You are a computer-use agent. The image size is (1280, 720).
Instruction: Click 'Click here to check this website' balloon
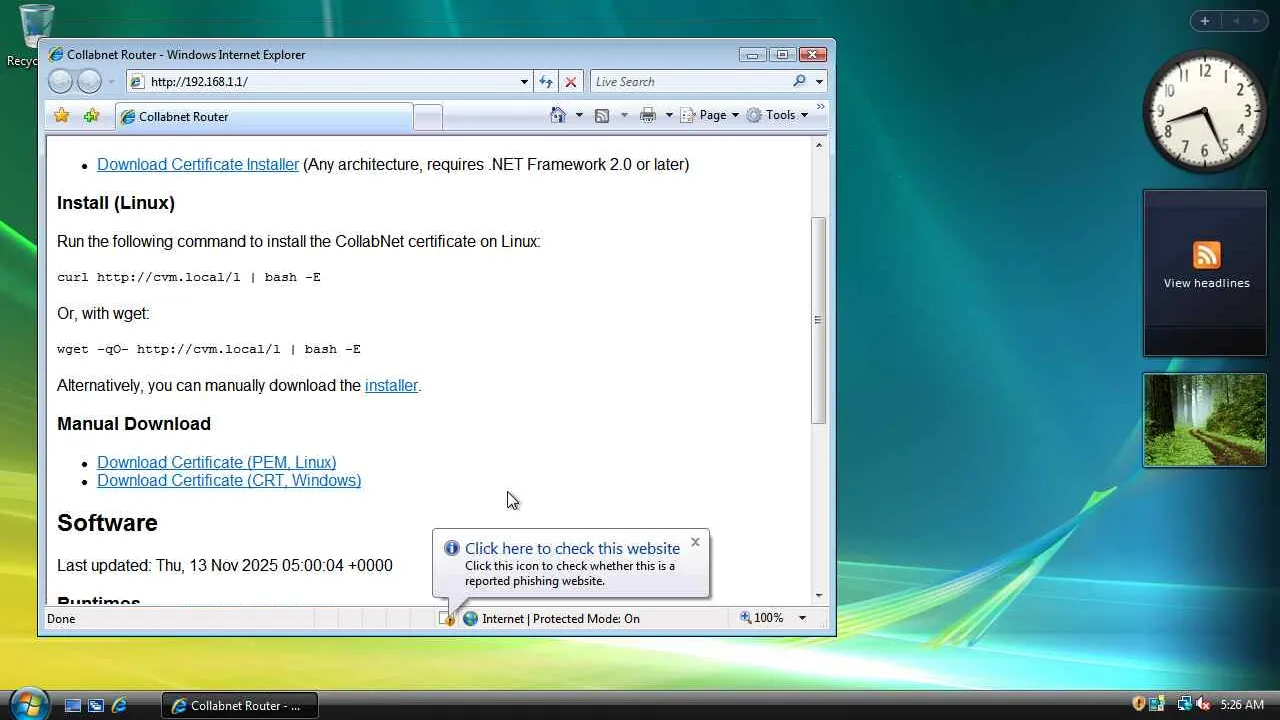click(x=572, y=548)
